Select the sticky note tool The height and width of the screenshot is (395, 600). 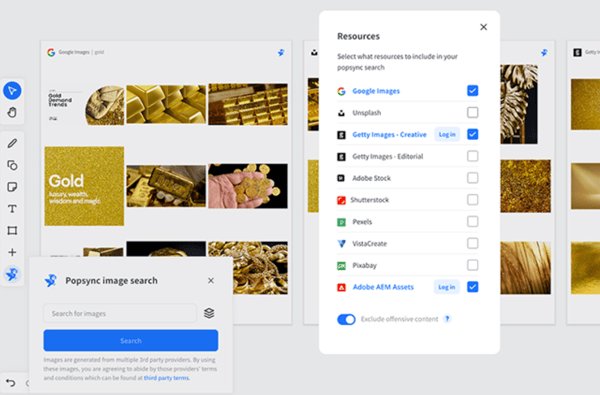pyautogui.click(x=12, y=187)
